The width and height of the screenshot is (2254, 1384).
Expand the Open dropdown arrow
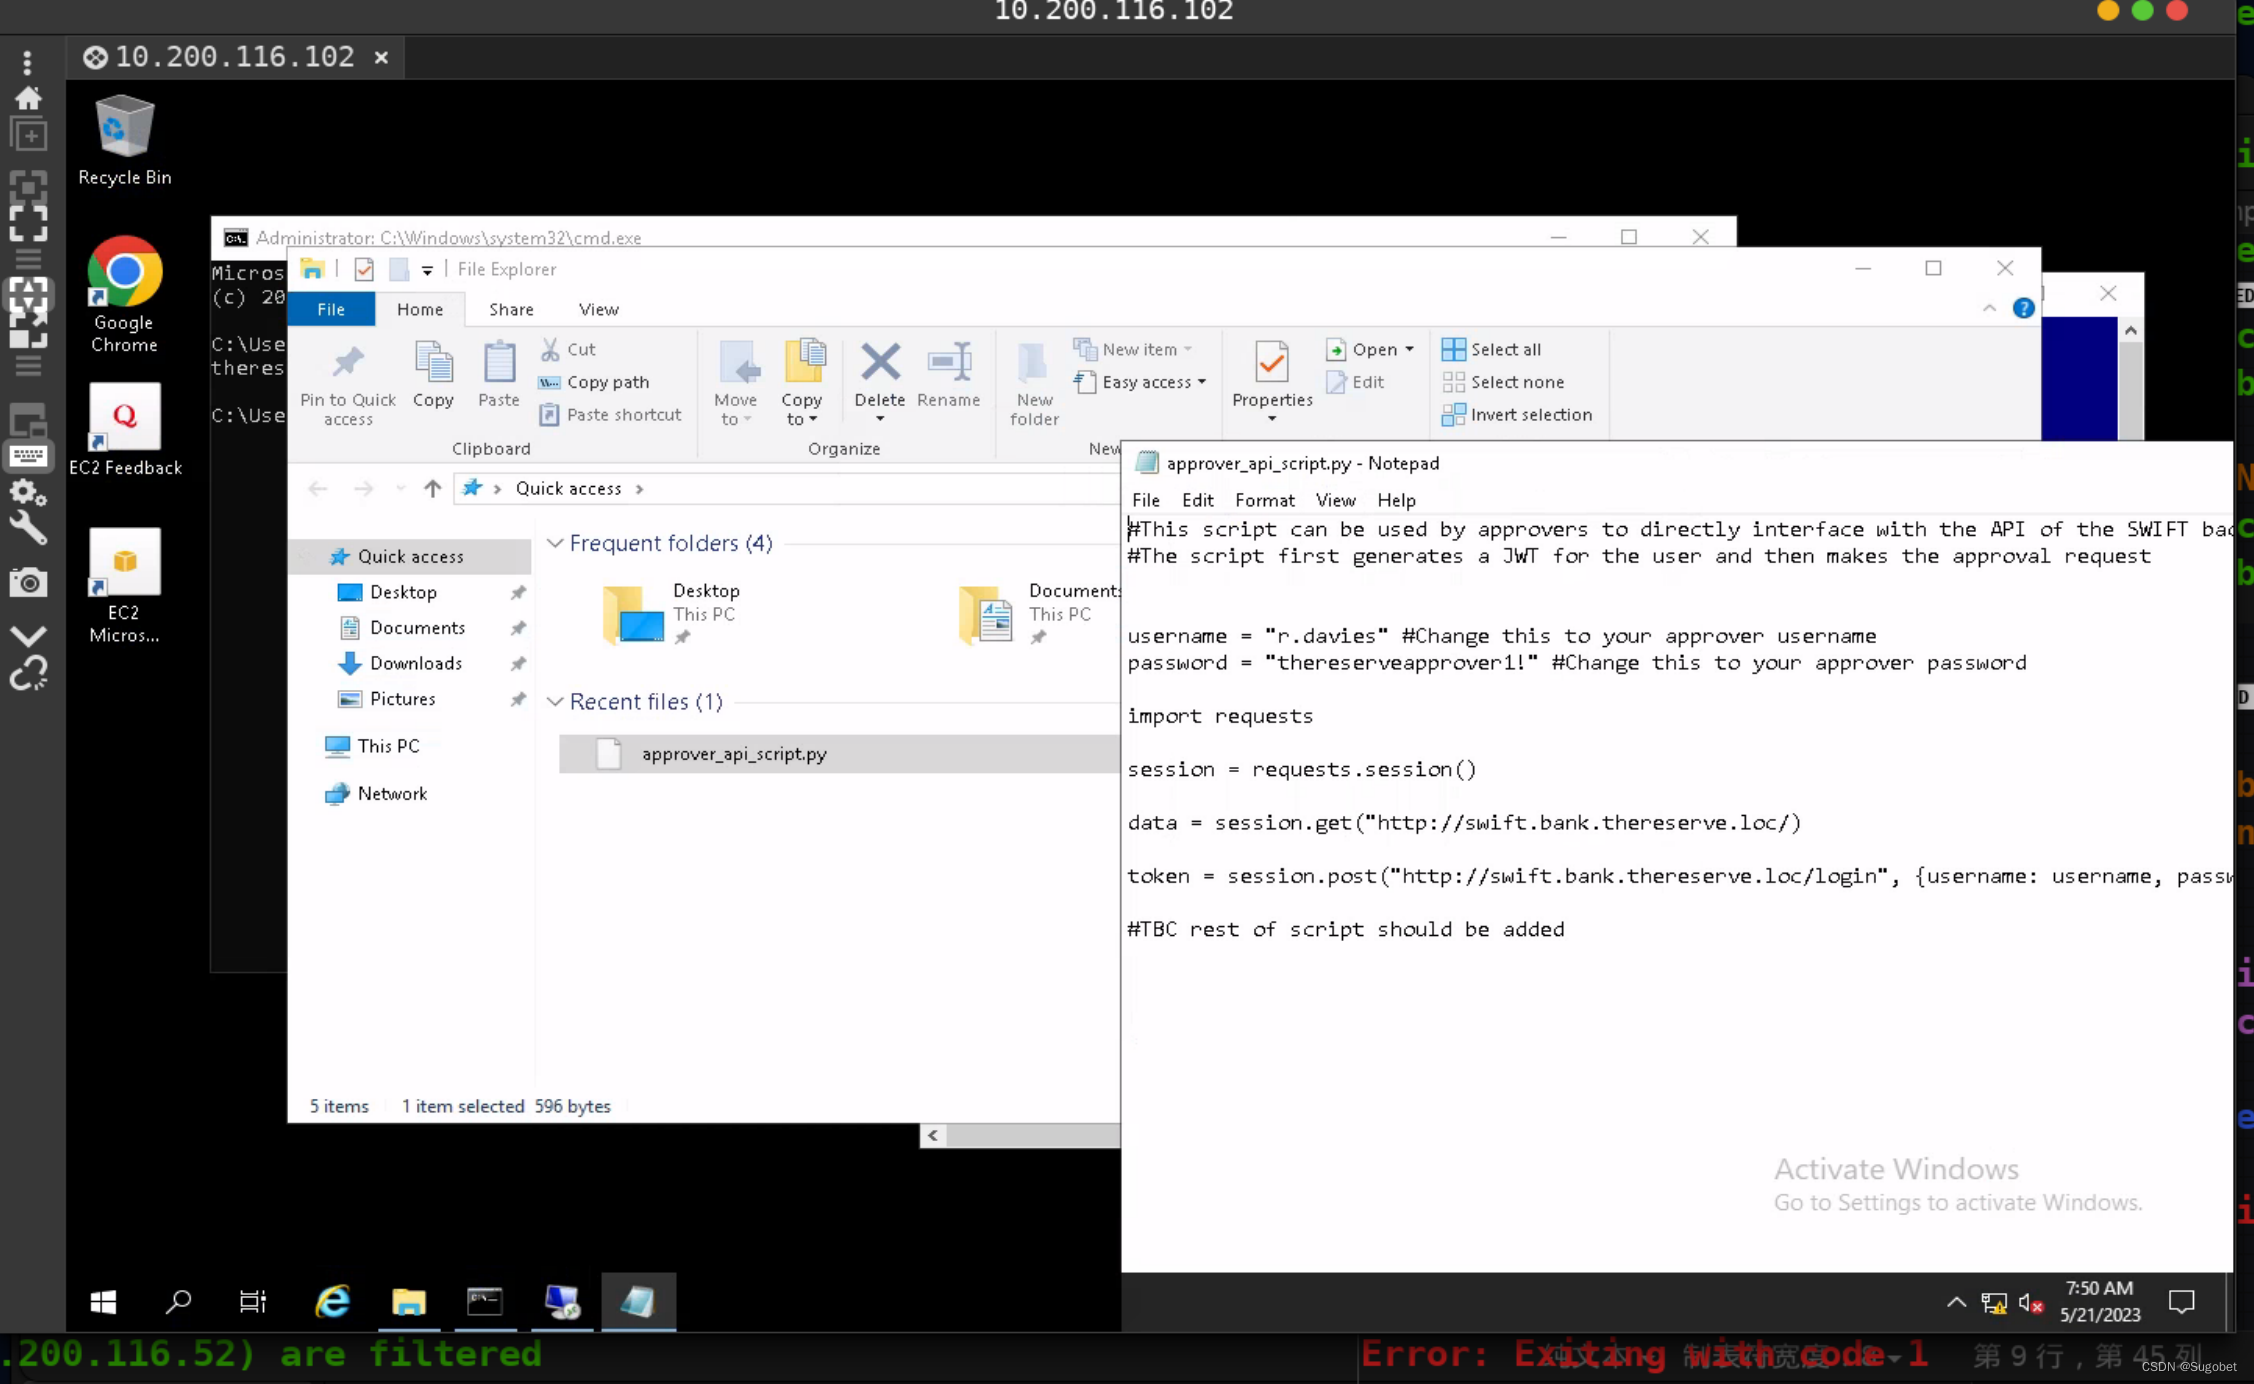1409,349
